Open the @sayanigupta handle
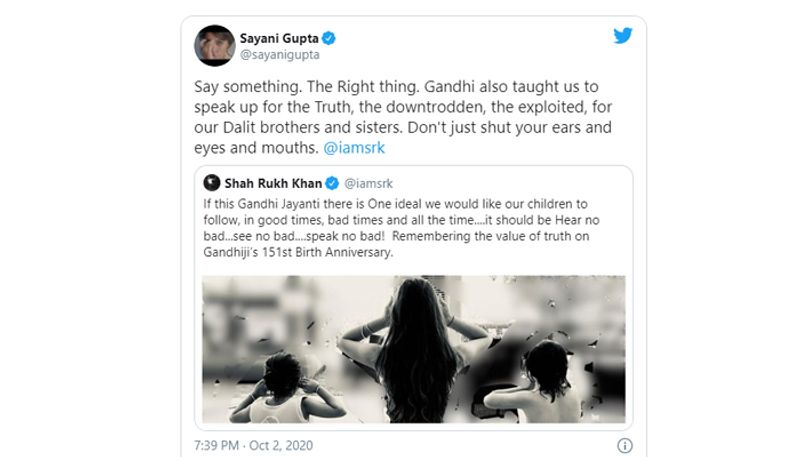The width and height of the screenshot is (800, 457). (280, 55)
